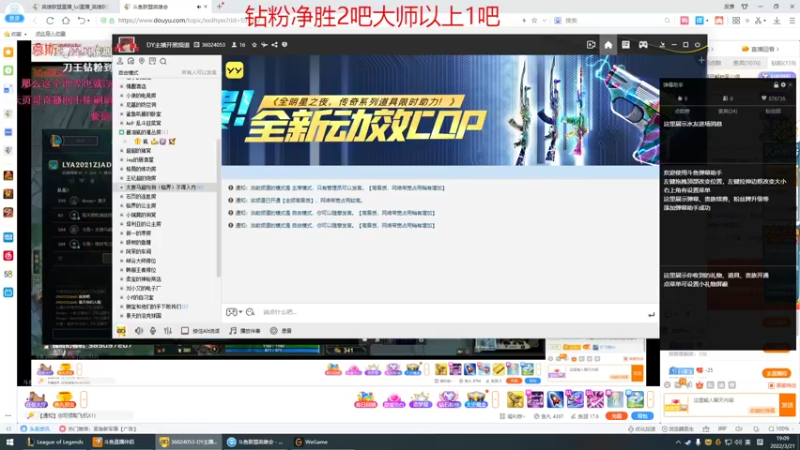Switch to the 钻粉(159) tab on Douyu page
This screenshot has width=800, height=450.
[x=784, y=63]
